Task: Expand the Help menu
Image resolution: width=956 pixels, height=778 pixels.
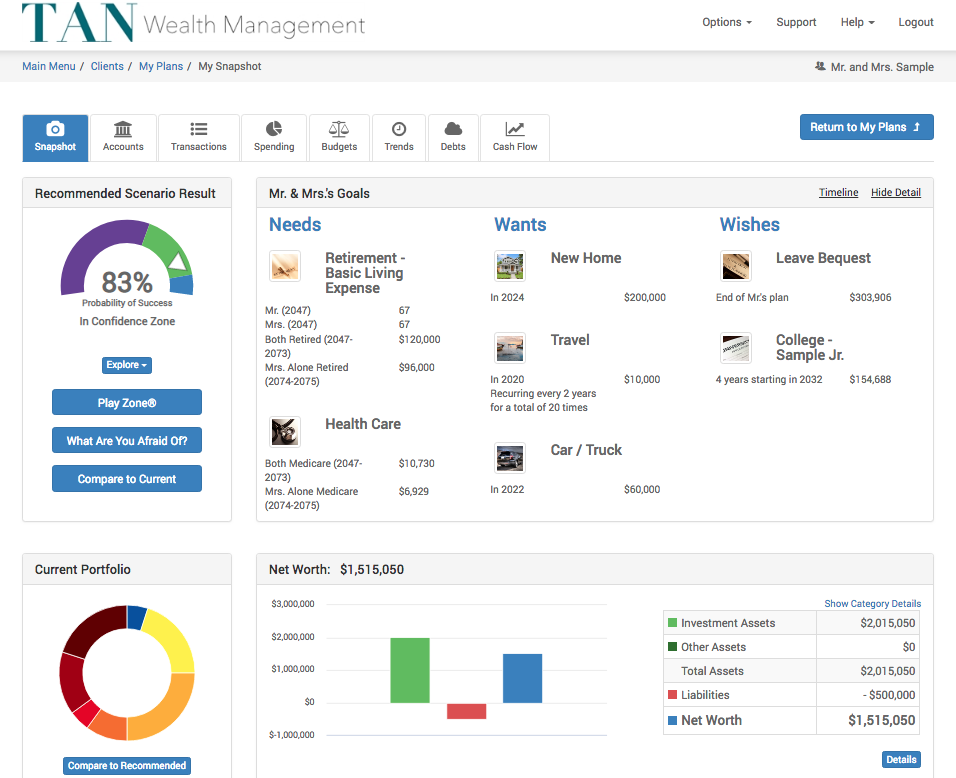Action: pyautogui.click(x=857, y=21)
